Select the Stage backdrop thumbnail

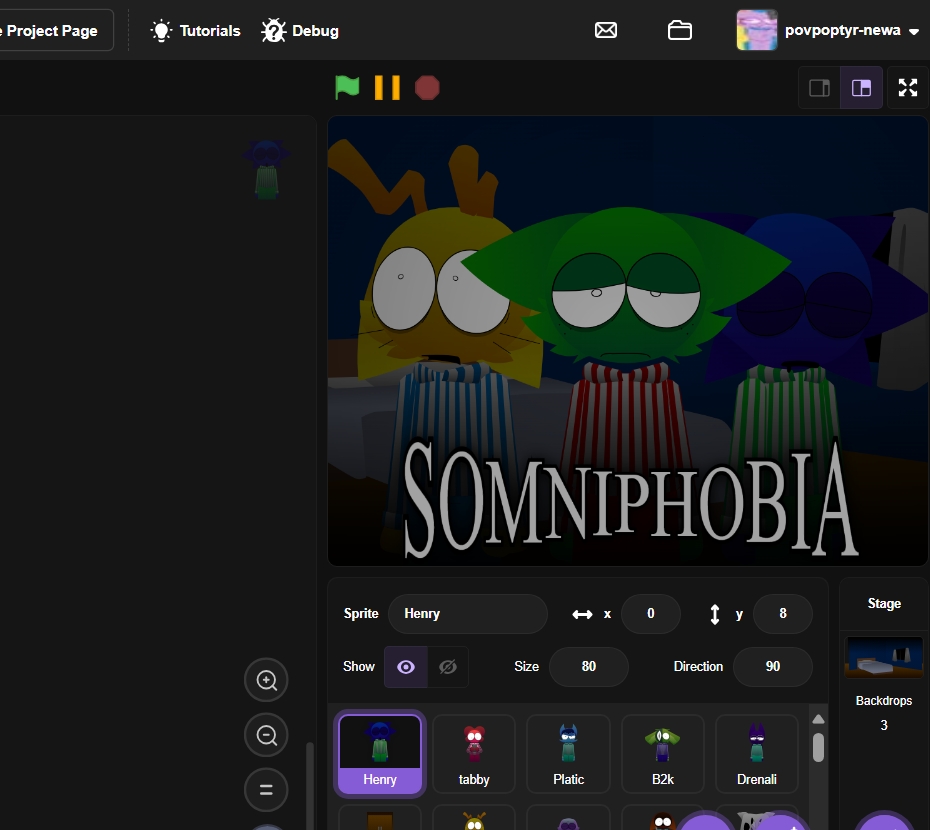(x=884, y=657)
